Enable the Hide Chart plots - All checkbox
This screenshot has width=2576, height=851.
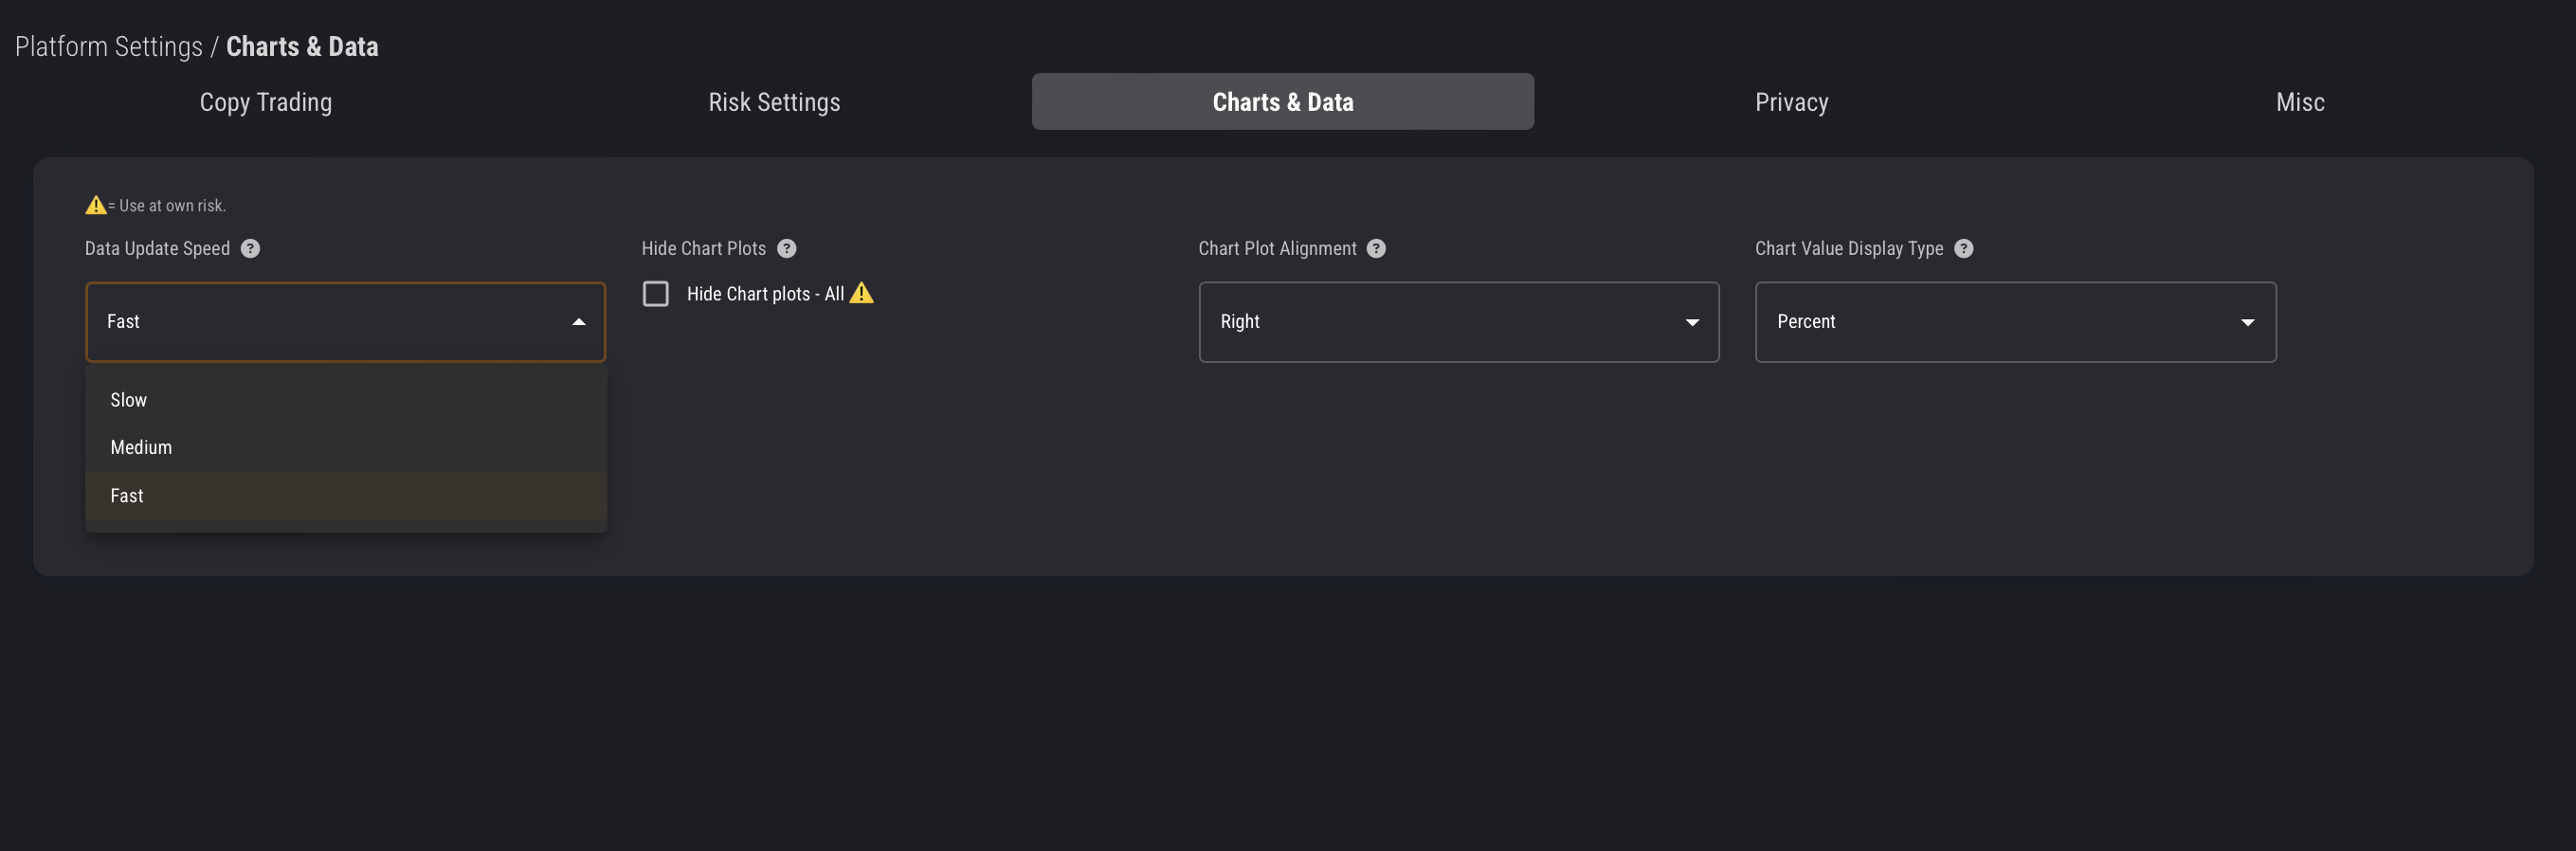click(656, 294)
